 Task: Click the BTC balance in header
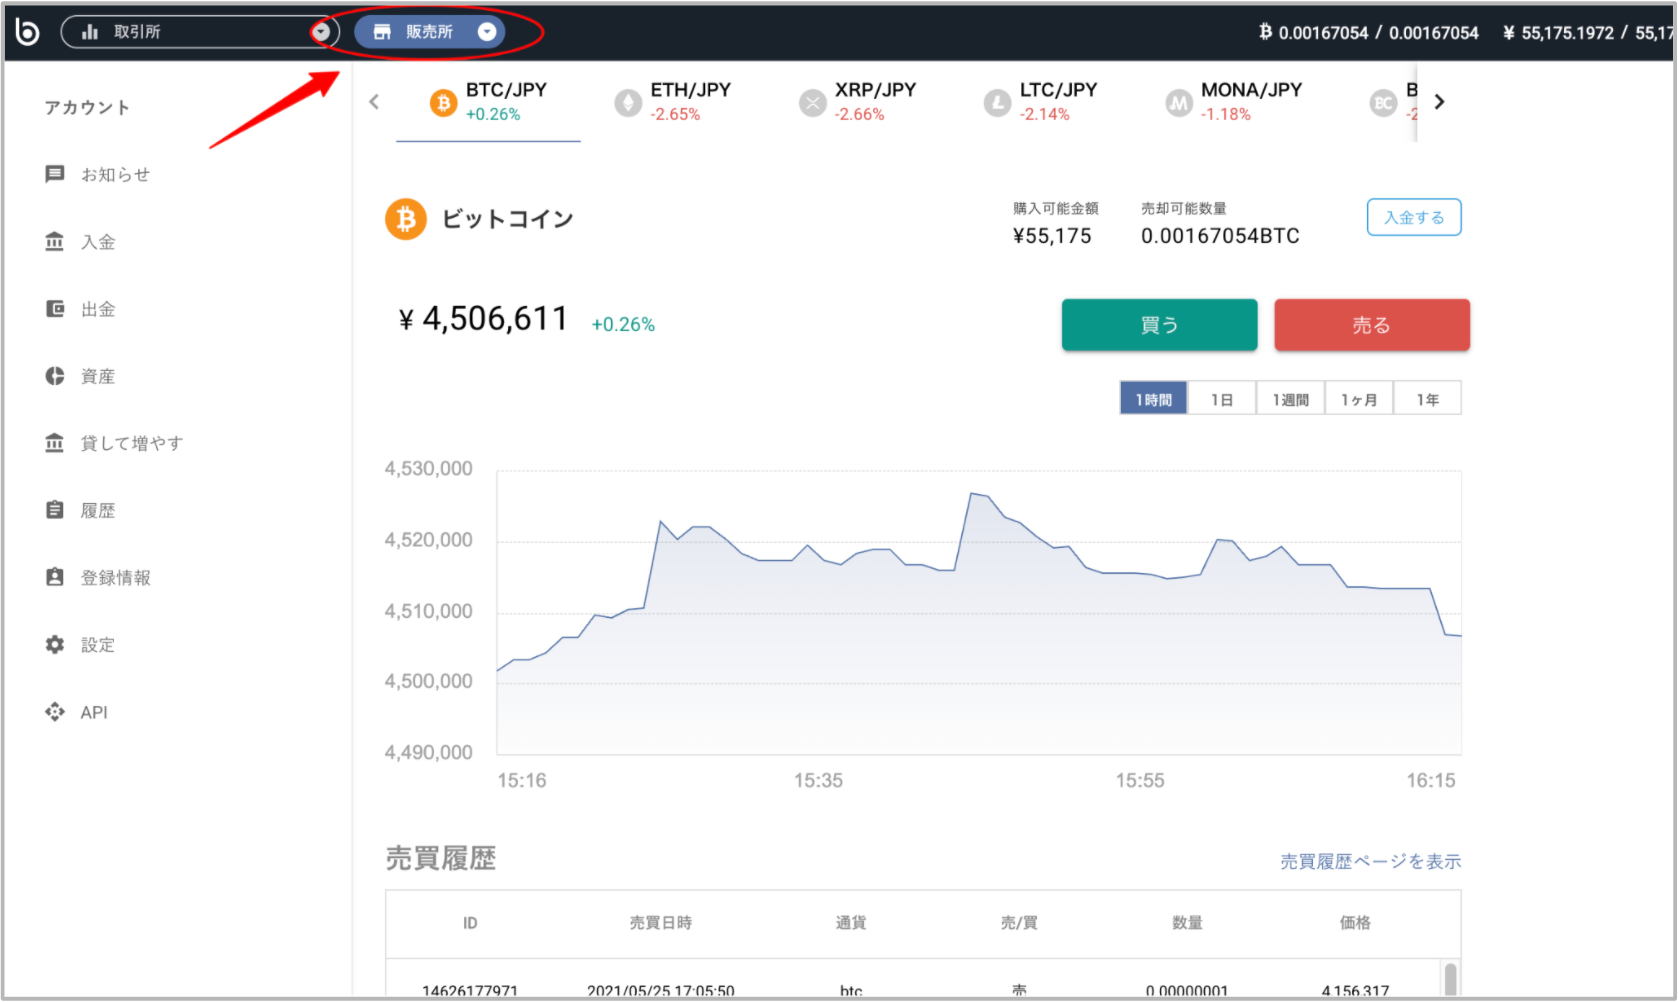1368,32
